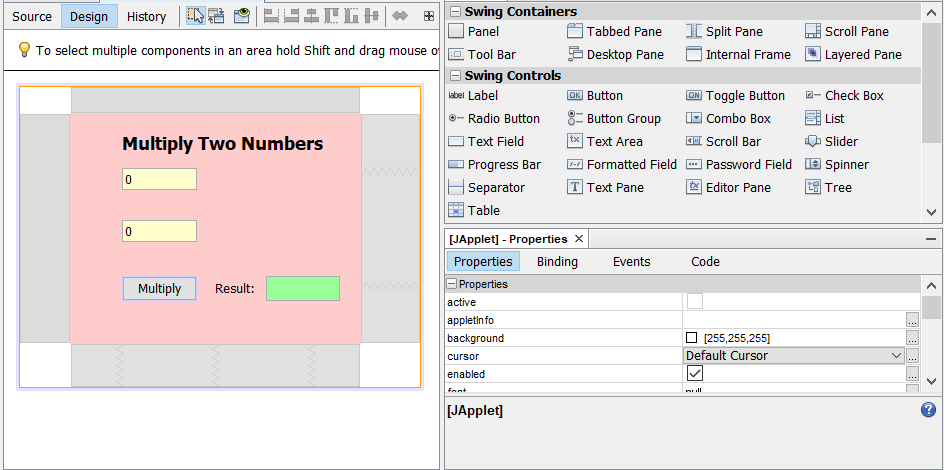The width and height of the screenshot is (944, 470).
Task: Click the Multiply button in the form
Action: pyautogui.click(x=160, y=288)
